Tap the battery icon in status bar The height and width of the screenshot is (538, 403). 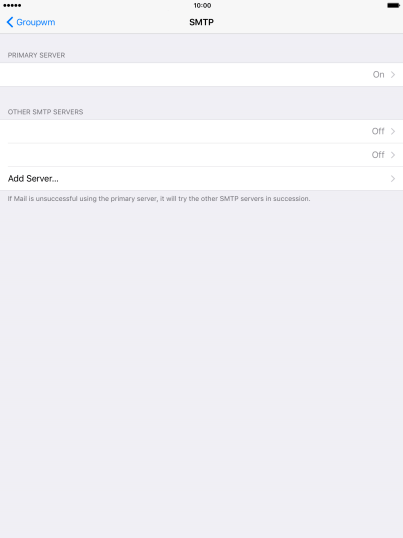tap(393, 5)
